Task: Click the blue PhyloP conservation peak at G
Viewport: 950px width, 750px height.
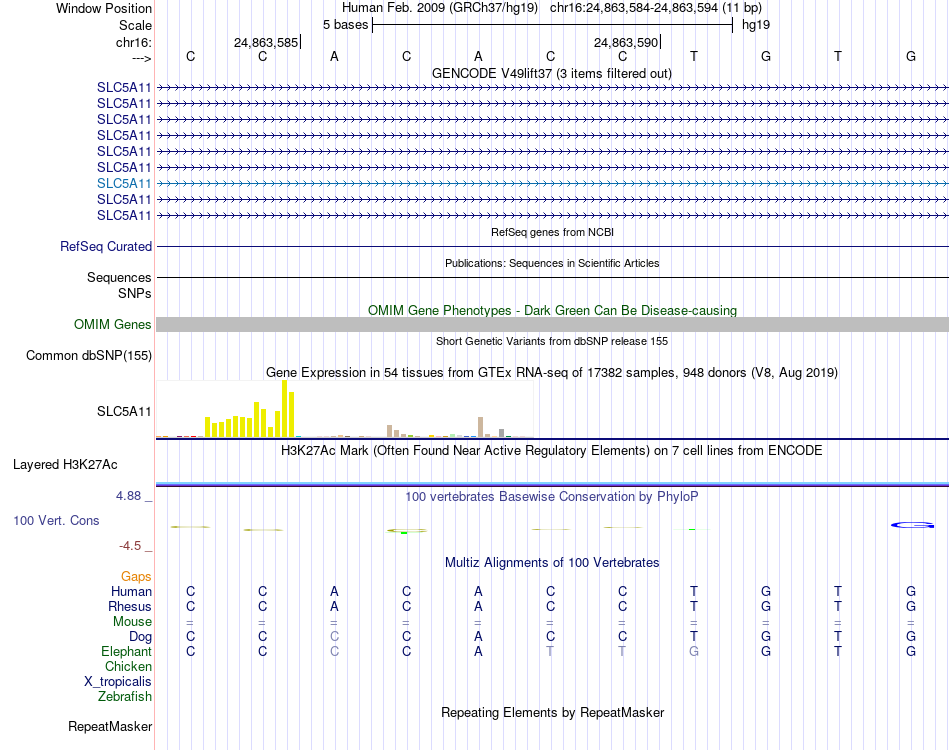Action: tap(912, 525)
